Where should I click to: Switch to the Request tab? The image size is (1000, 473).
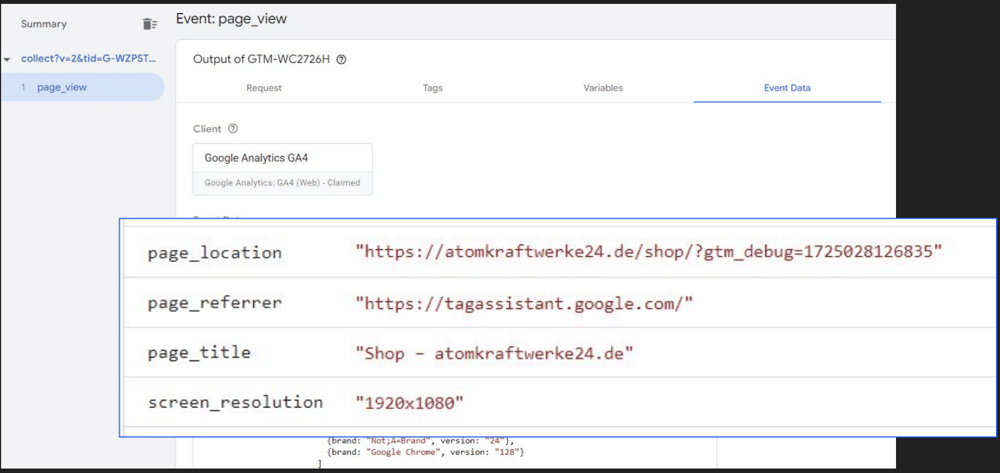(x=264, y=88)
